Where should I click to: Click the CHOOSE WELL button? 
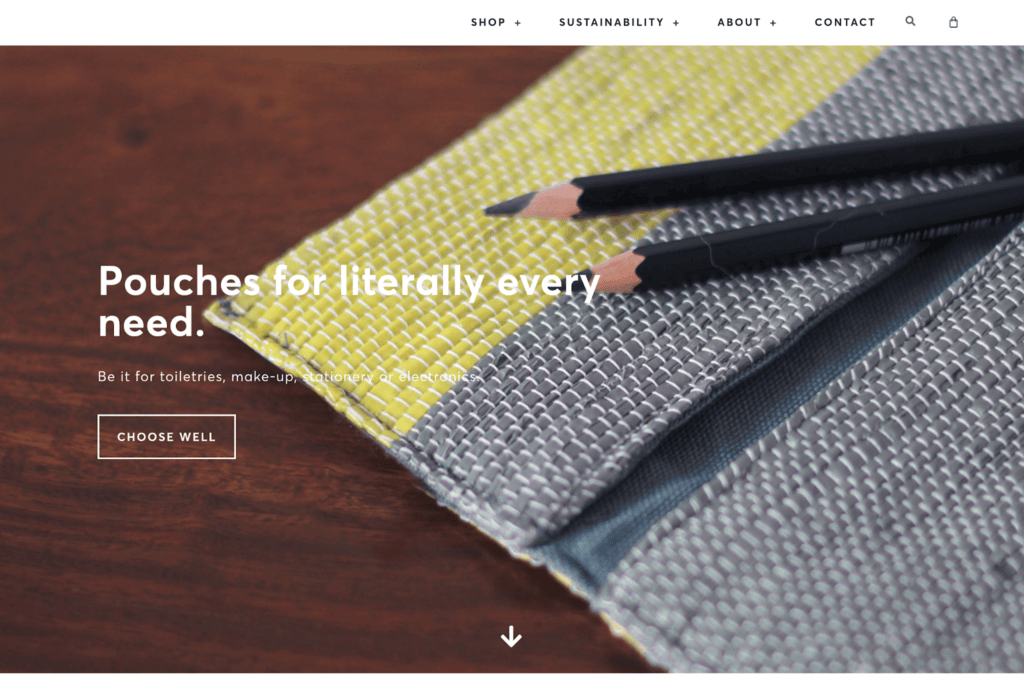167,436
